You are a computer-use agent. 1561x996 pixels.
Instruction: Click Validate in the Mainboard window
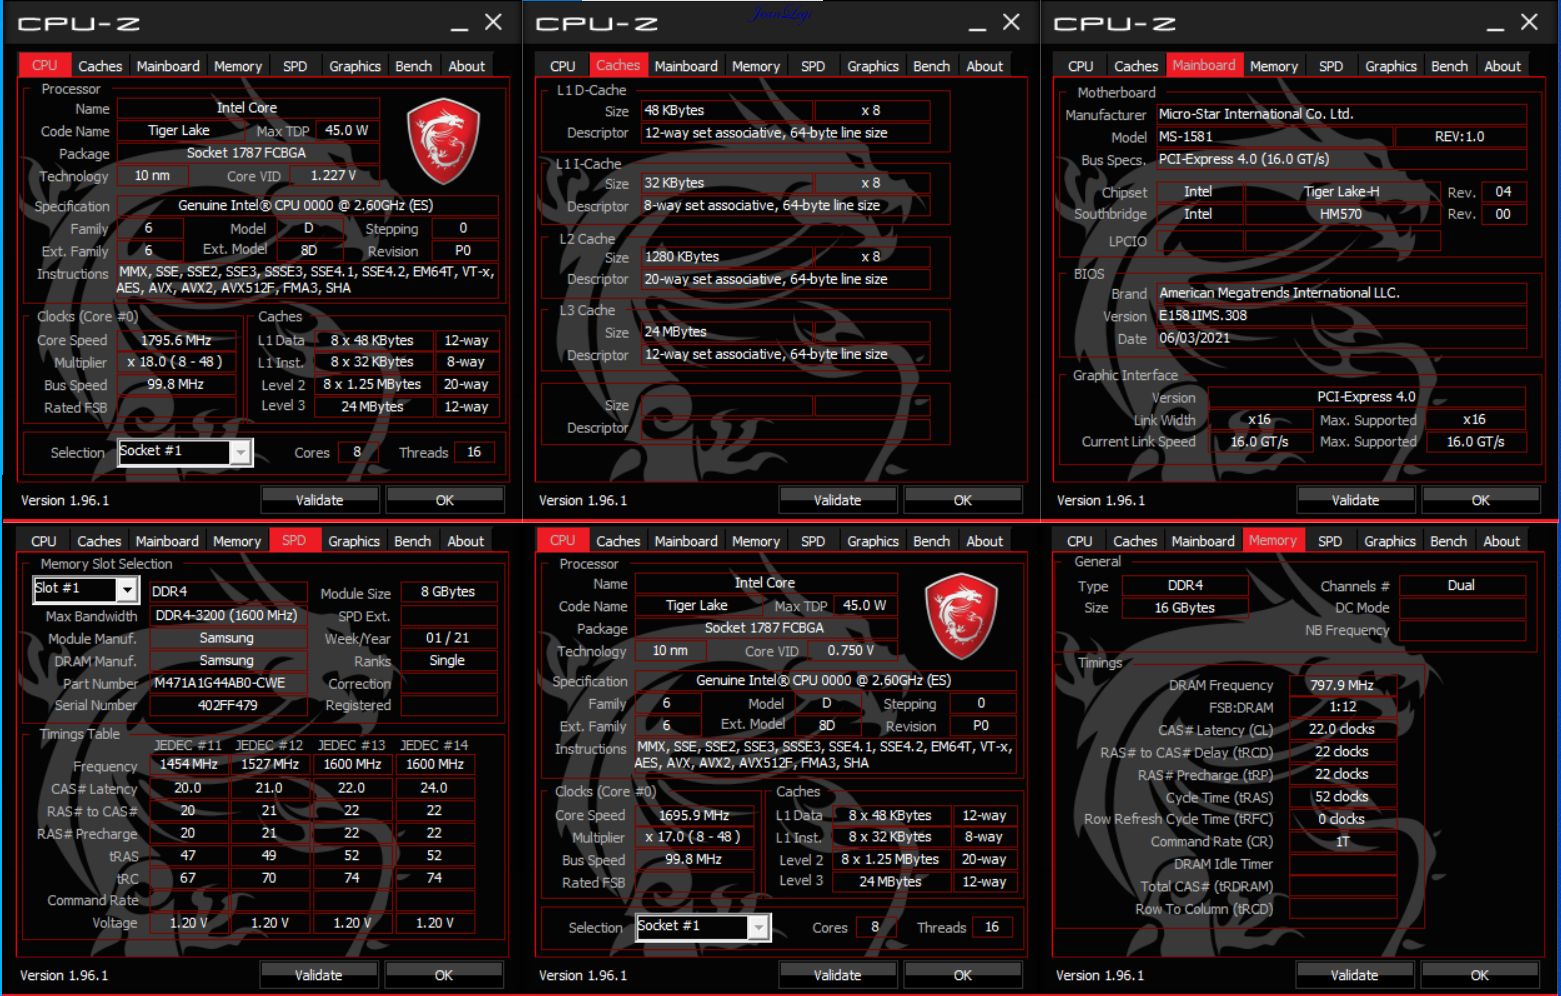(x=1355, y=500)
